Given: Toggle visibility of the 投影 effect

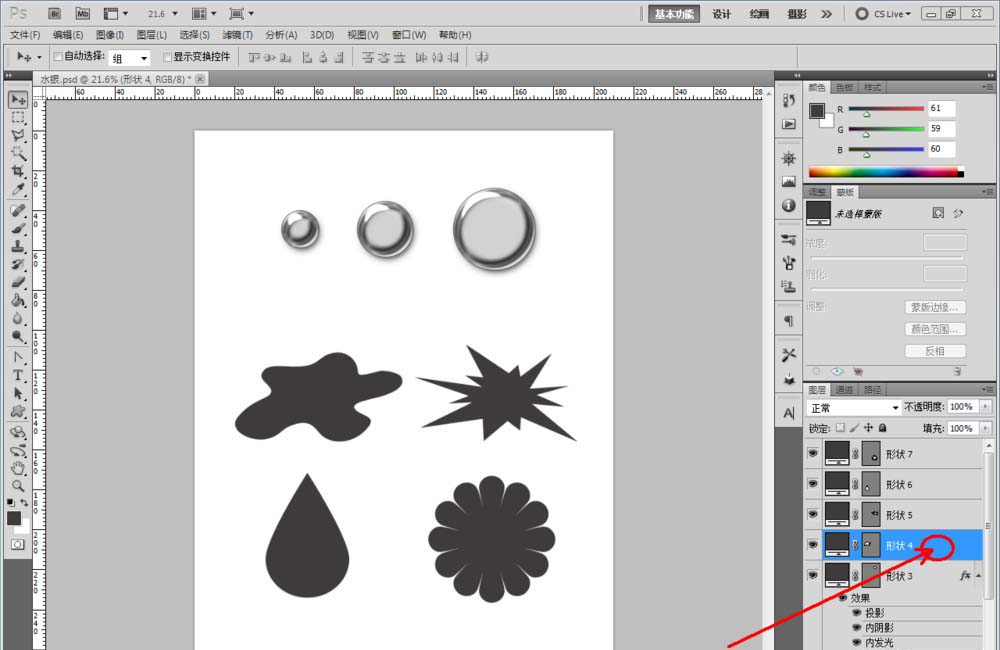Looking at the screenshot, I should (857, 612).
